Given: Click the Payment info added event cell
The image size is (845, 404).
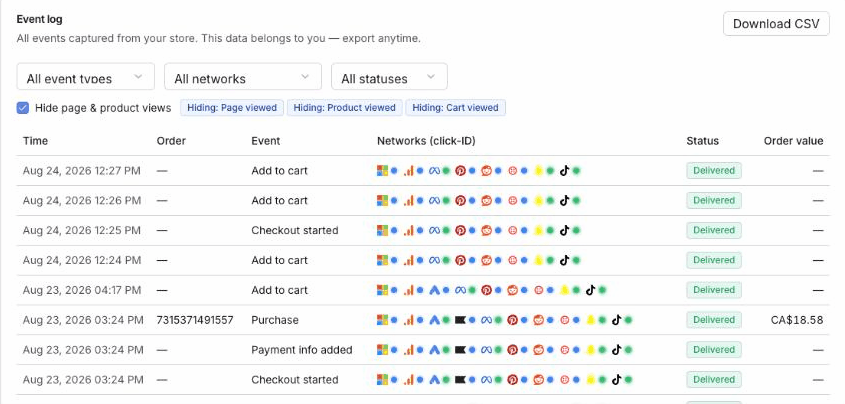Looking at the screenshot, I should pos(302,350).
